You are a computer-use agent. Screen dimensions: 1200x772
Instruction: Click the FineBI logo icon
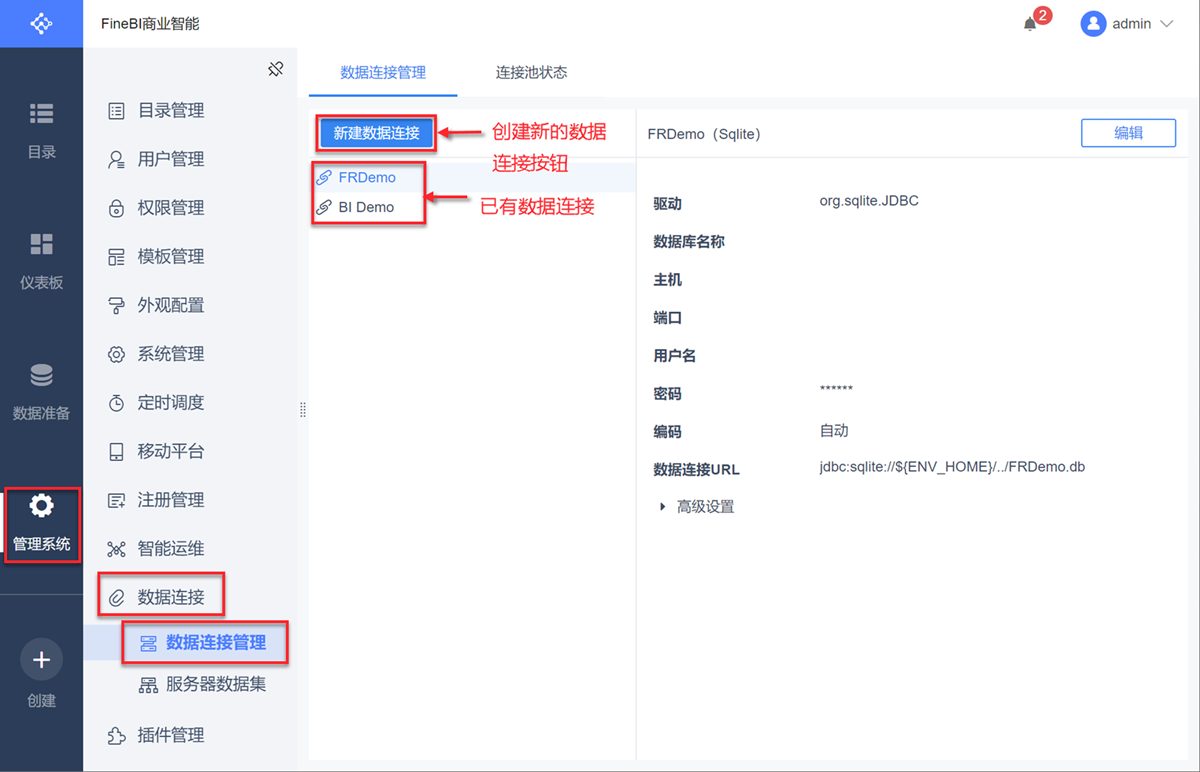[x=41, y=23]
